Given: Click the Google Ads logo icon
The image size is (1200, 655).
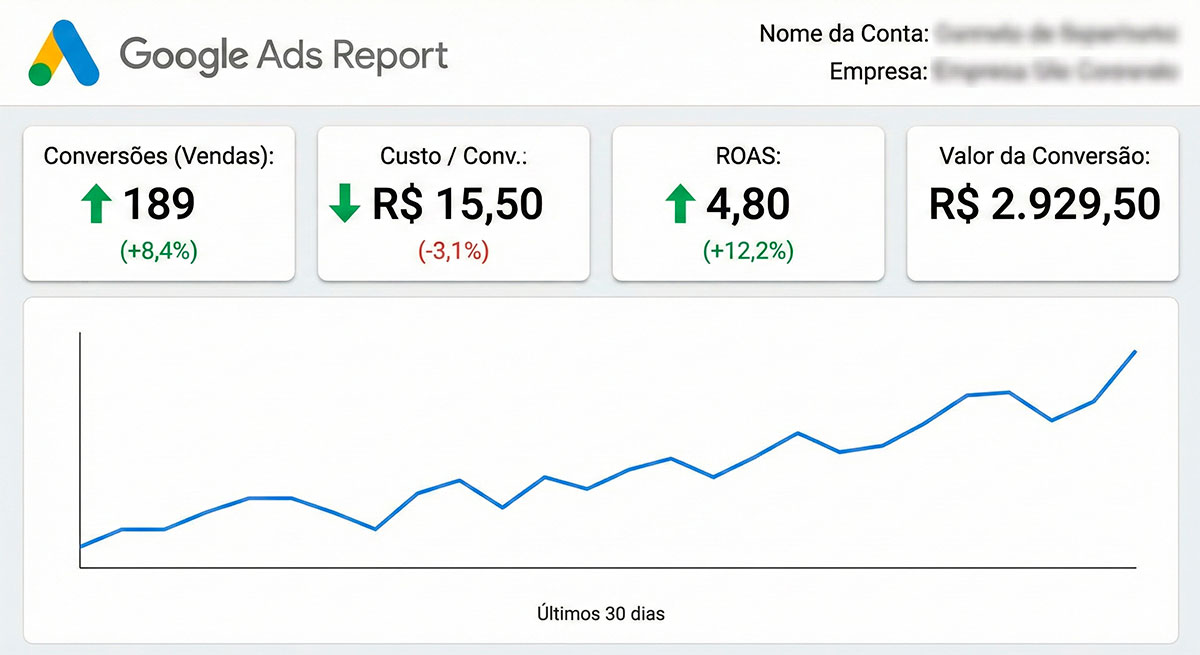Looking at the screenshot, I should [x=63, y=54].
